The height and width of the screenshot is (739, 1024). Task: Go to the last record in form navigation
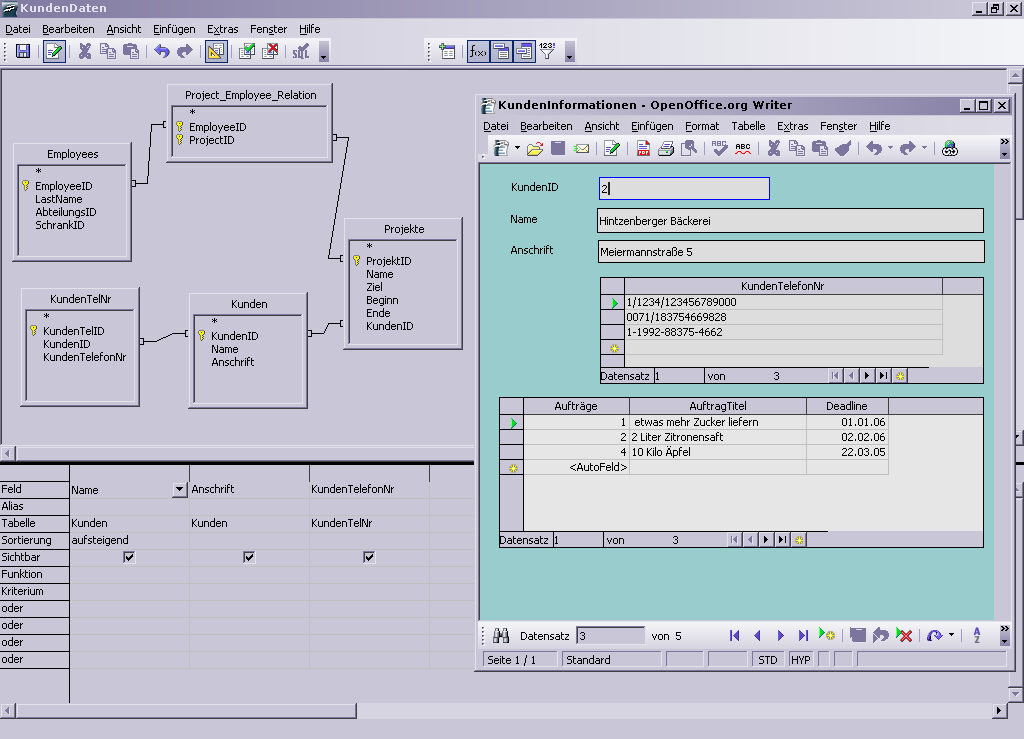803,635
